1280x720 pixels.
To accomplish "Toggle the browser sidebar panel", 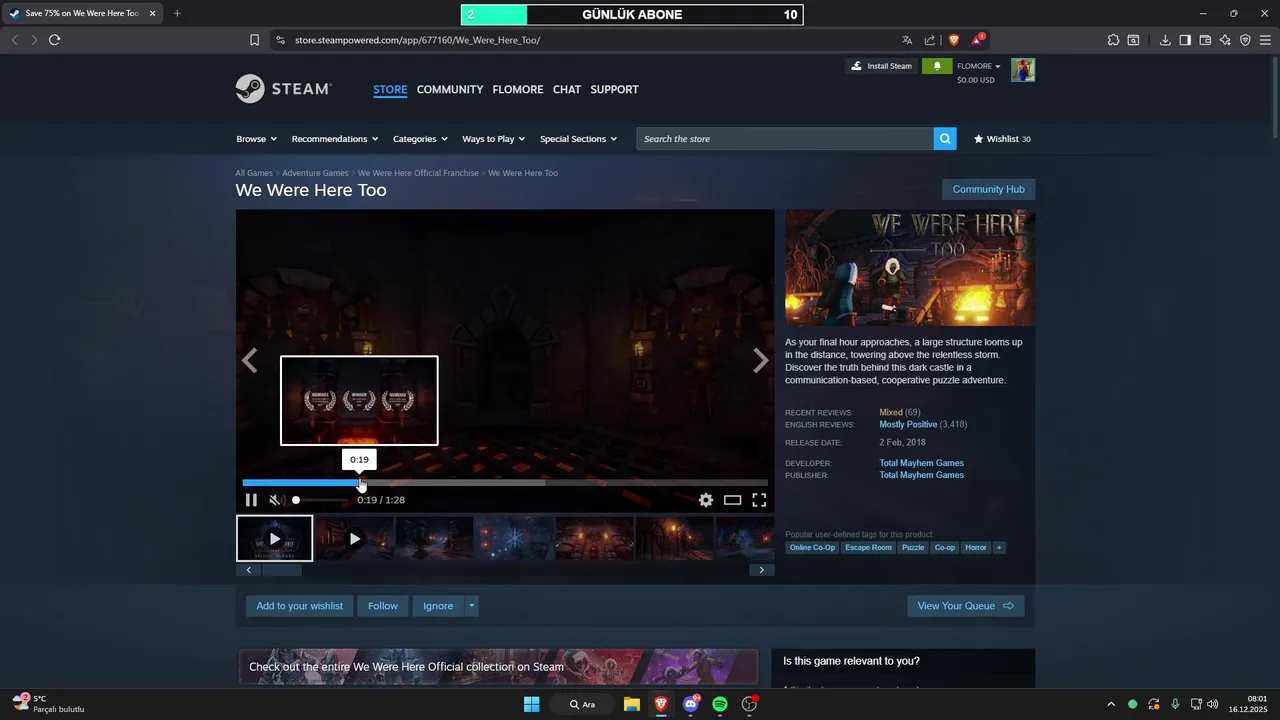I will (1185, 40).
